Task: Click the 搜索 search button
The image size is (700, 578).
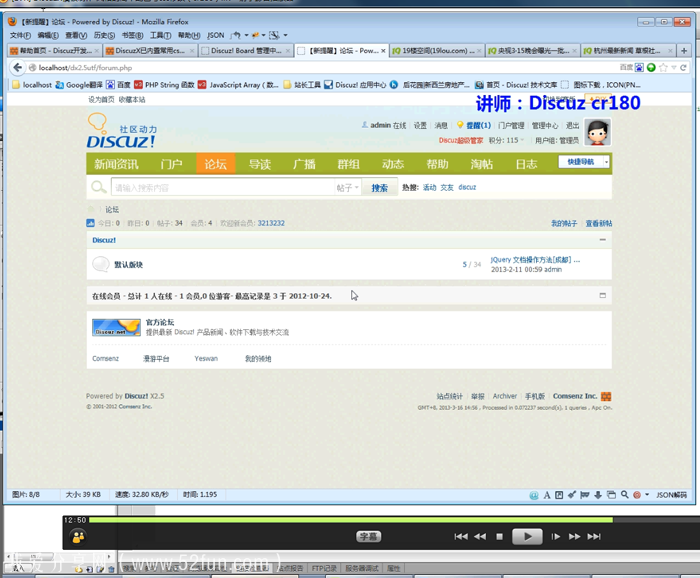Action: [380, 188]
